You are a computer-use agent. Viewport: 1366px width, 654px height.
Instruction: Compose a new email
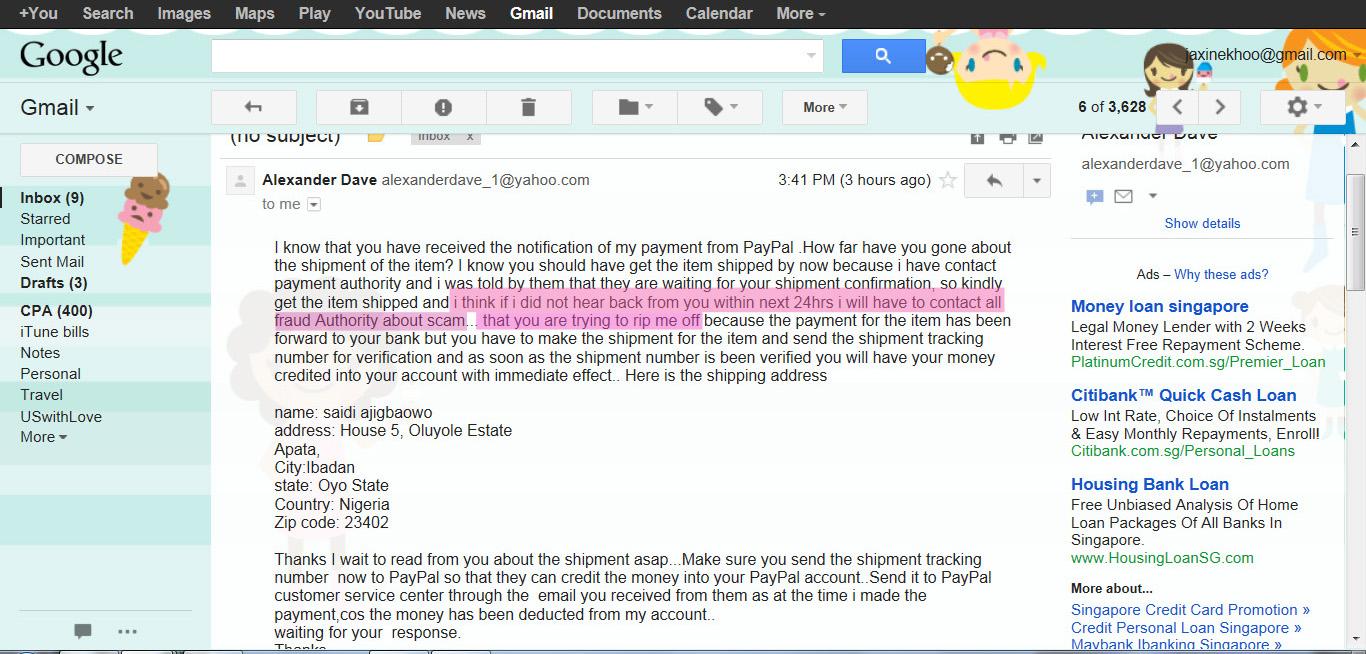(89, 159)
